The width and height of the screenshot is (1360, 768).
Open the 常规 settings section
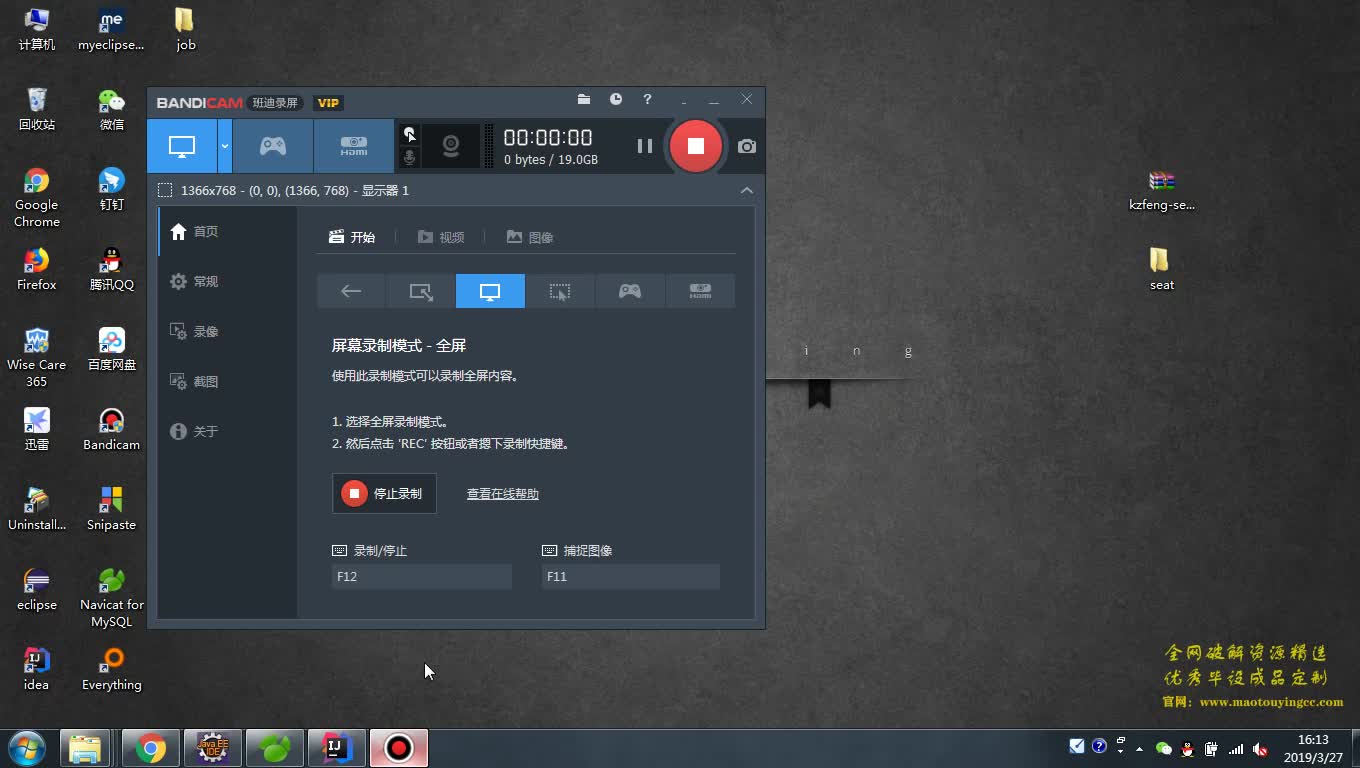(x=227, y=281)
